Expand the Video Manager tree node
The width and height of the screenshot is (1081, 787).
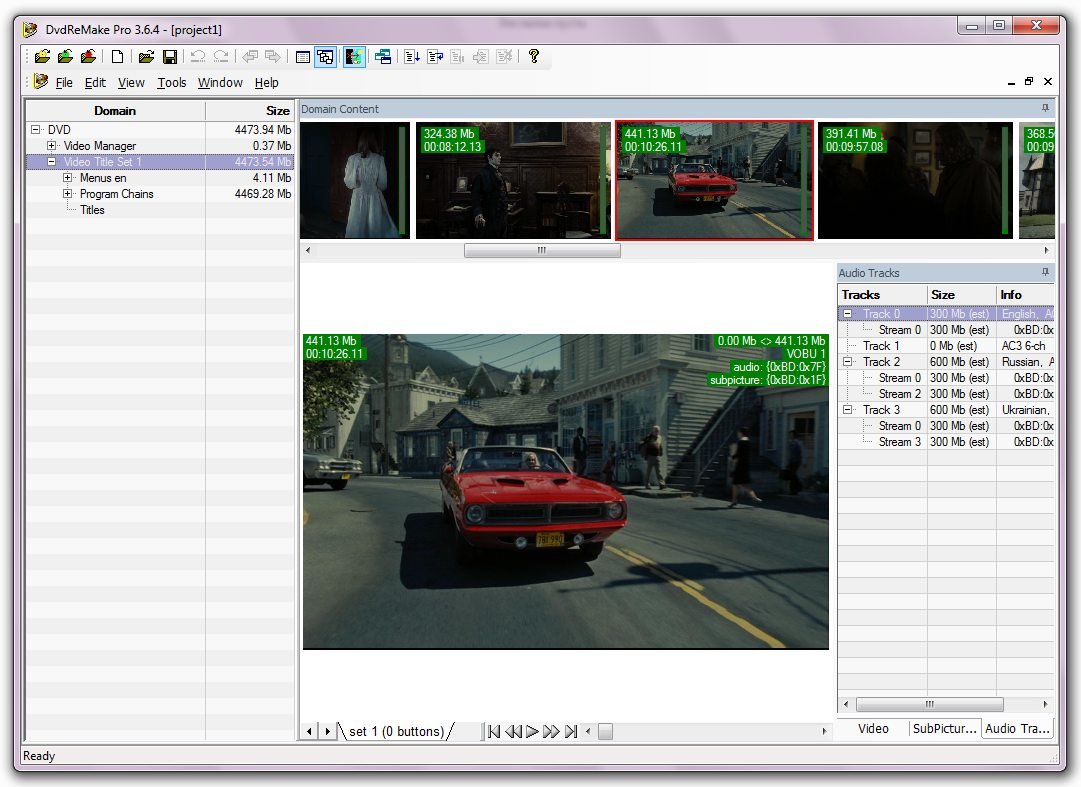click(x=51, y=145)
